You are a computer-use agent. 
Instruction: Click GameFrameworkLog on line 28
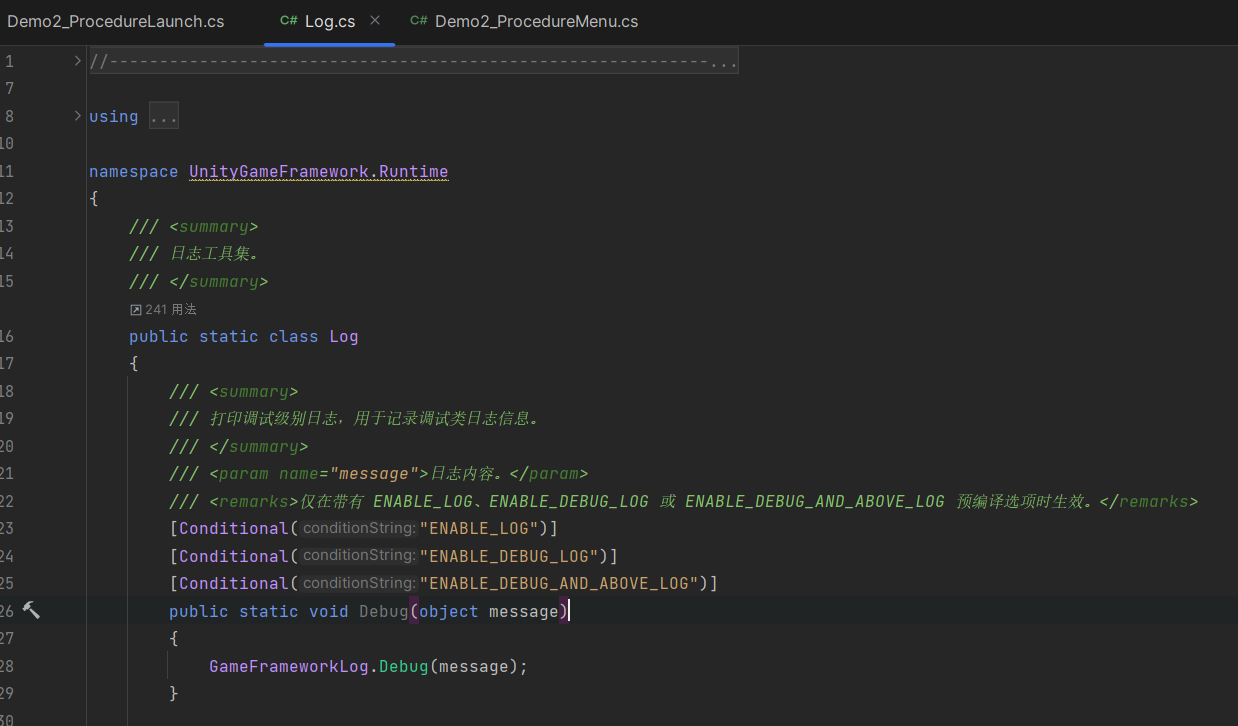coord(289,666)
